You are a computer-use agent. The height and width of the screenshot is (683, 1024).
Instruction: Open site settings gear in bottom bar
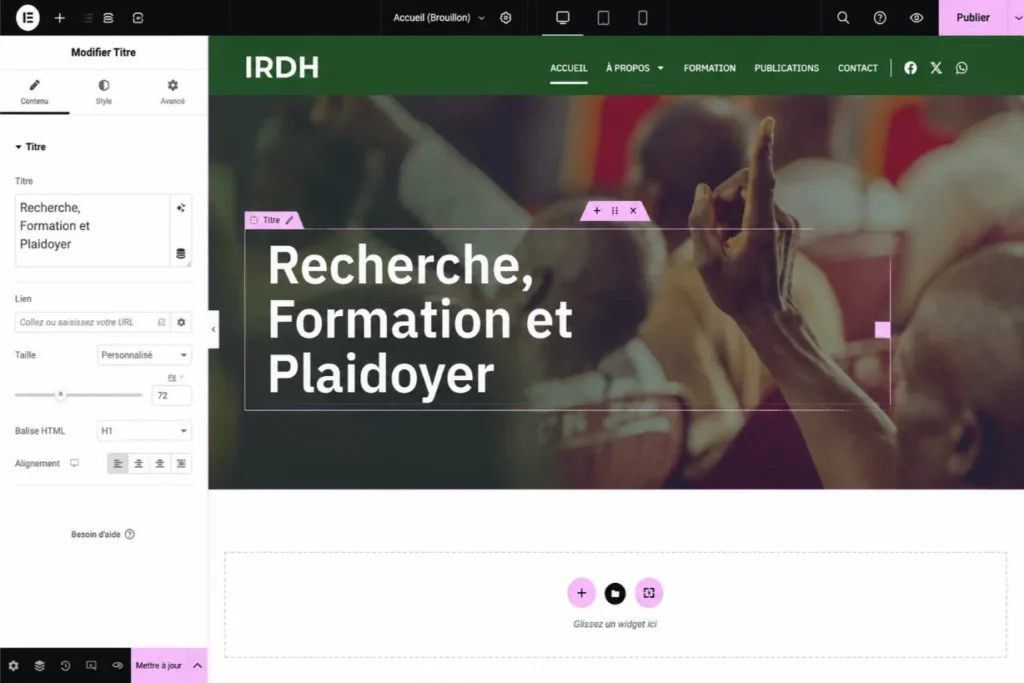pyautogui.click(x=13, y=665)
